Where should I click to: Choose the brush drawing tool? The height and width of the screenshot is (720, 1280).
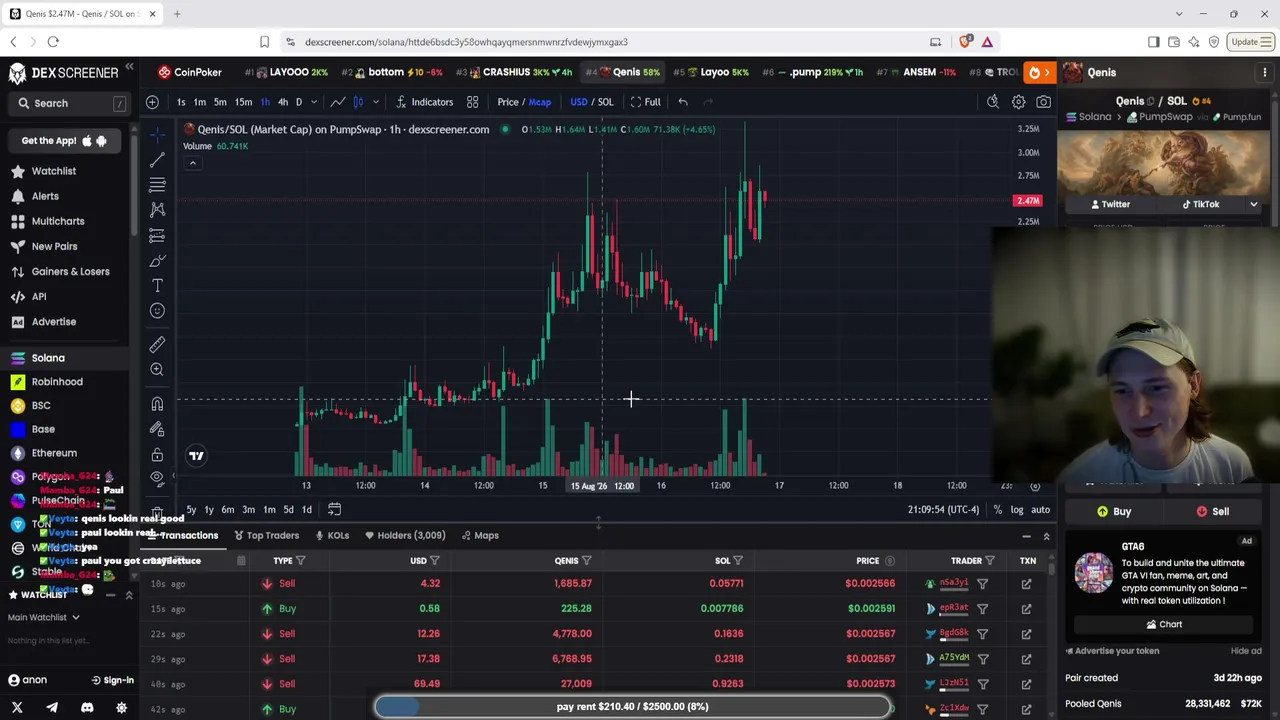pos(157,261)
